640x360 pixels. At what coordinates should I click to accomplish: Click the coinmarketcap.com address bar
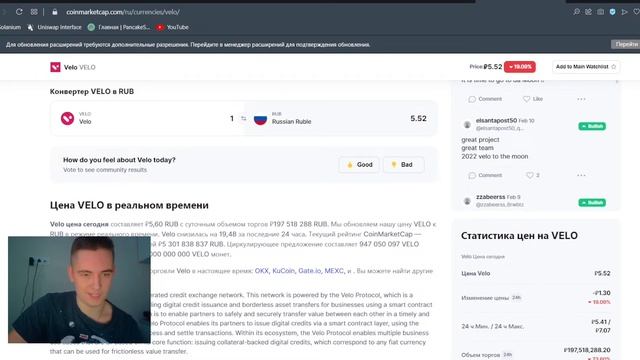coord(123,12)
